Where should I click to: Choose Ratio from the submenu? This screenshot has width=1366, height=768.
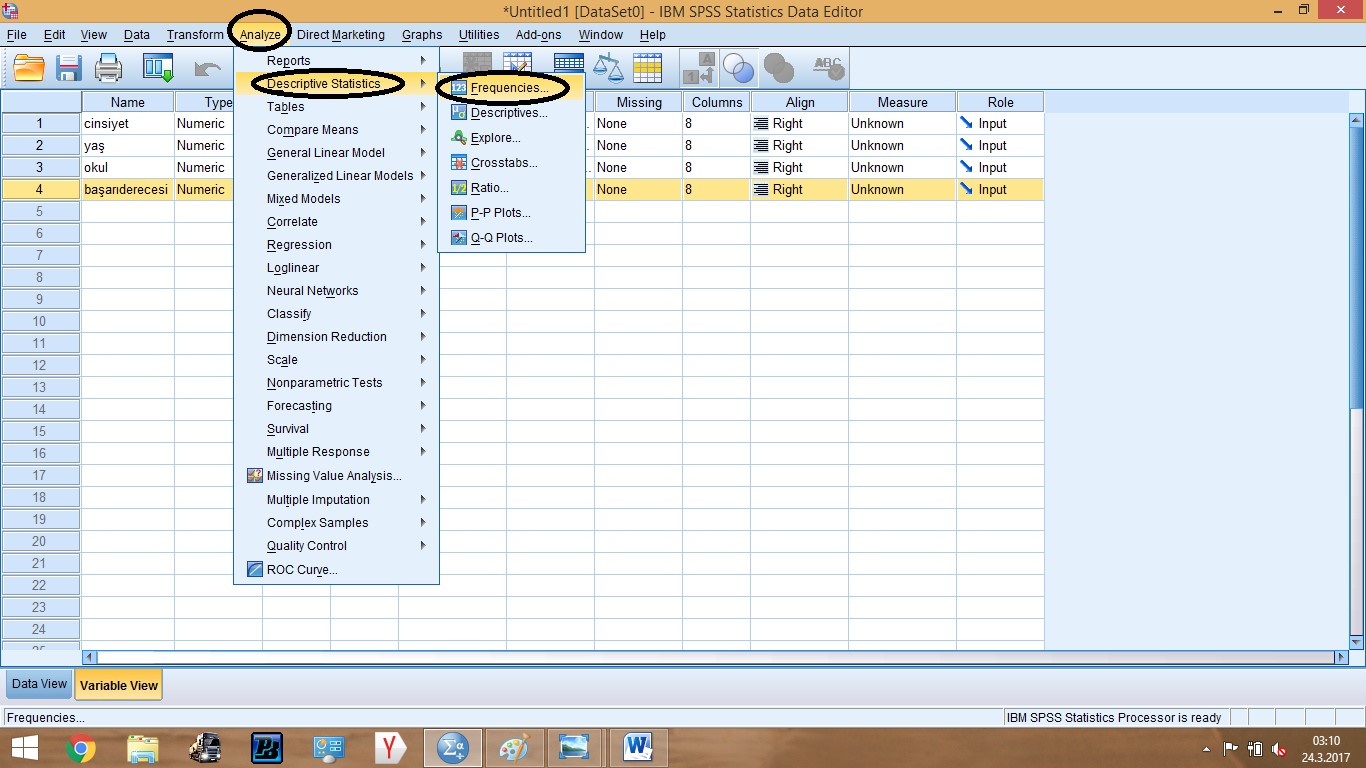tap(511, 188)
